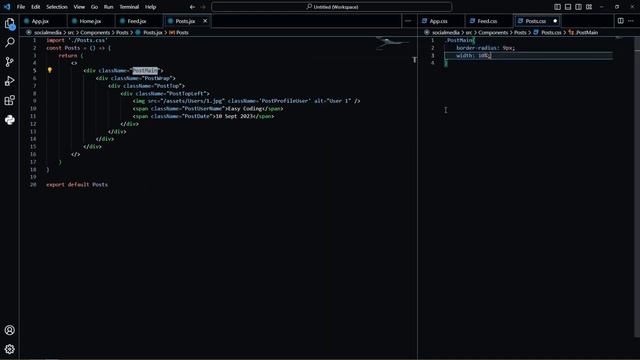Click the width line in Posts.css
Screen dimensions: 640x360
pos(473,56)
